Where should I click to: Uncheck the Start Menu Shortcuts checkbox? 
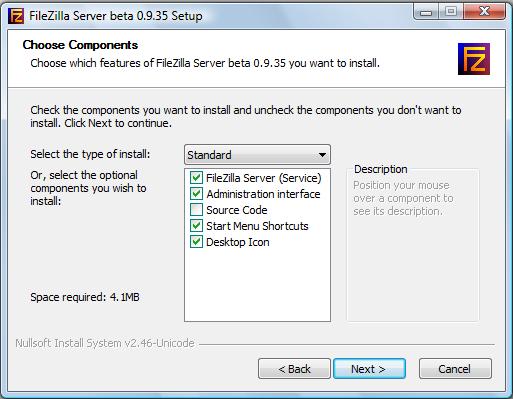(x=196, y=226)
